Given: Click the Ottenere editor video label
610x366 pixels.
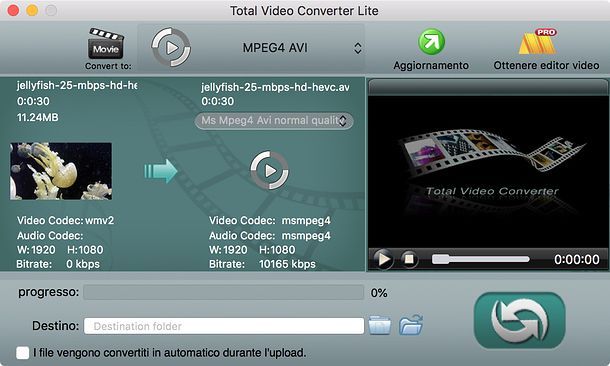Looking at the screenshot, I should click(546, 65).
